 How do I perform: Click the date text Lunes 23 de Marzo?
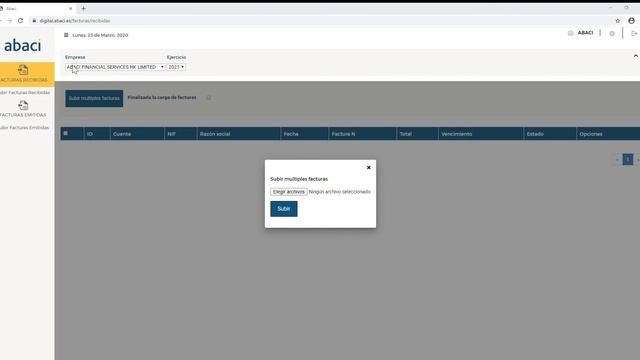point(100,35)
